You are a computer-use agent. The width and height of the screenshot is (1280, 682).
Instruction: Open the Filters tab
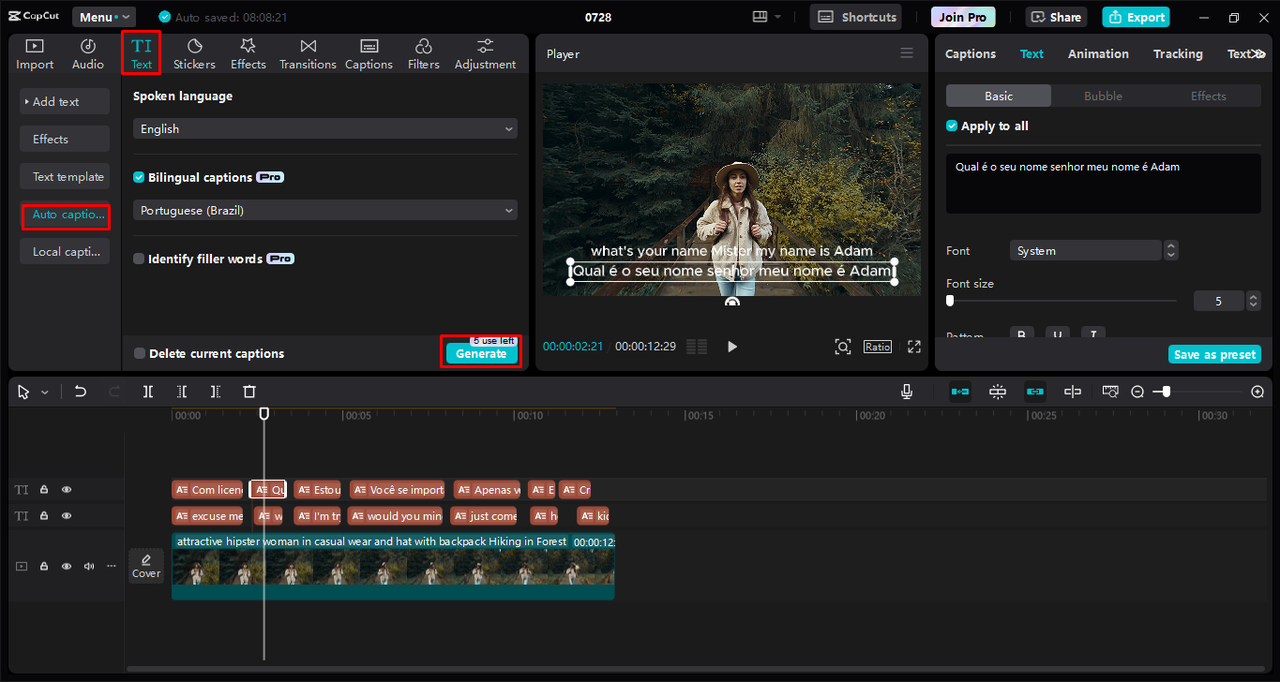click(423, 54)
